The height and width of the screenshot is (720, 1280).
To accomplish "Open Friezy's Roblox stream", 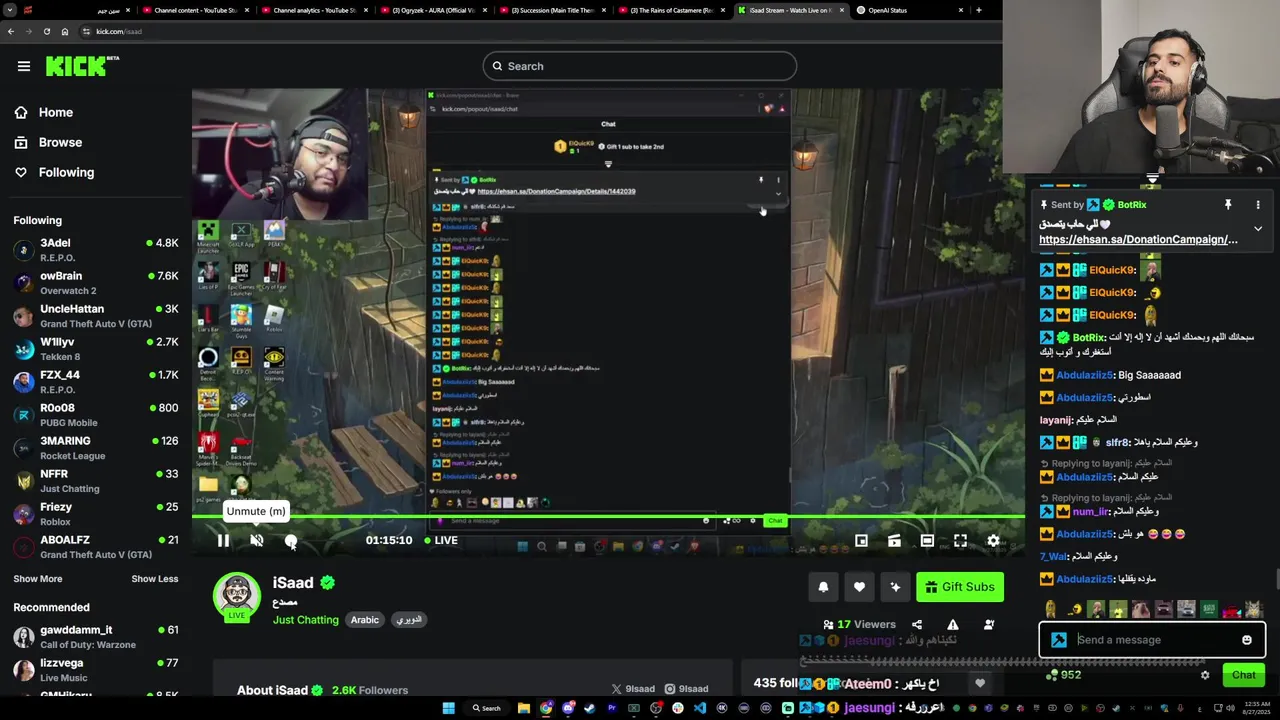I will (x=96, y=514).
